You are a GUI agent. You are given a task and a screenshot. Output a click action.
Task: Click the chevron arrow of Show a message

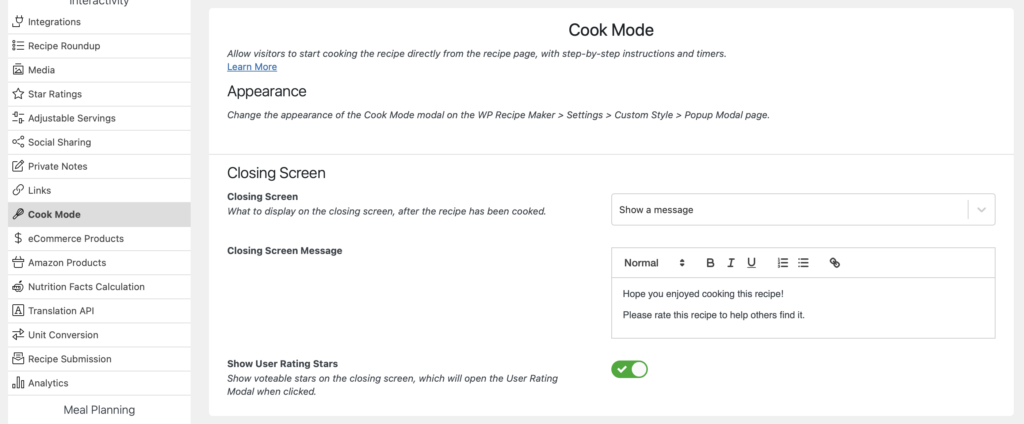click(981, 210)
